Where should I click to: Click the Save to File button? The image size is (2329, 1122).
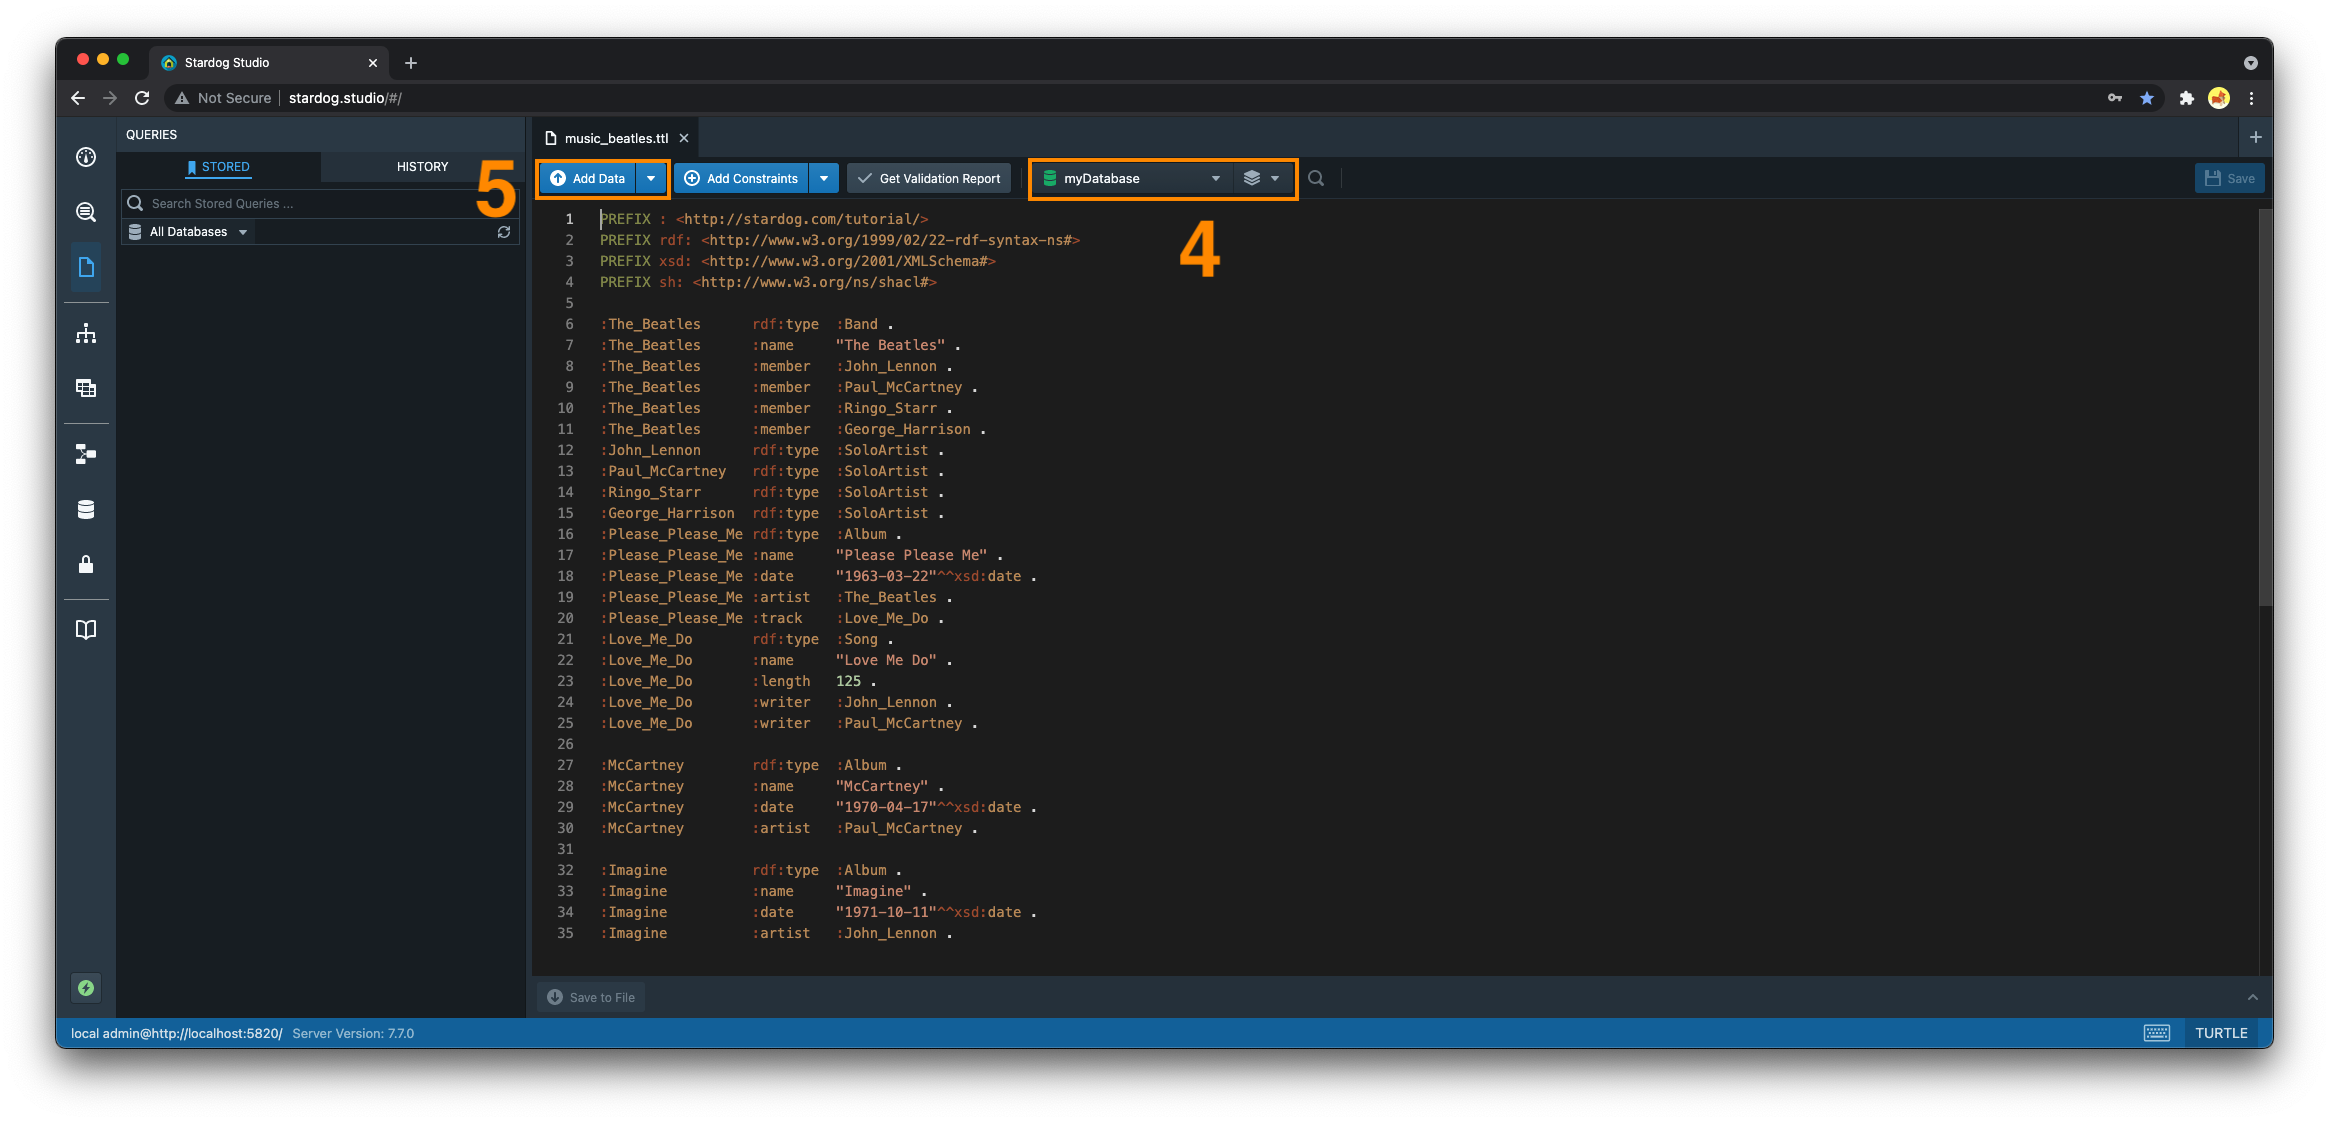click(591, 997)
